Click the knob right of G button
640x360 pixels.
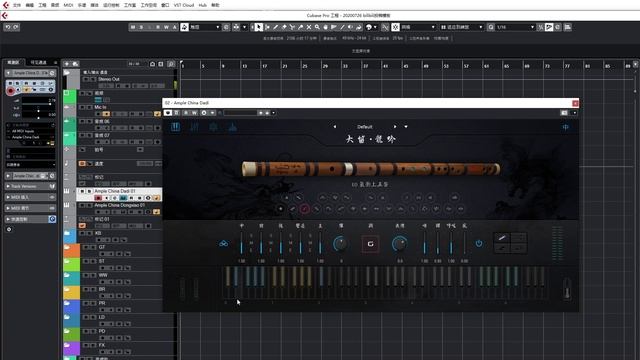[x=399, y=244]
